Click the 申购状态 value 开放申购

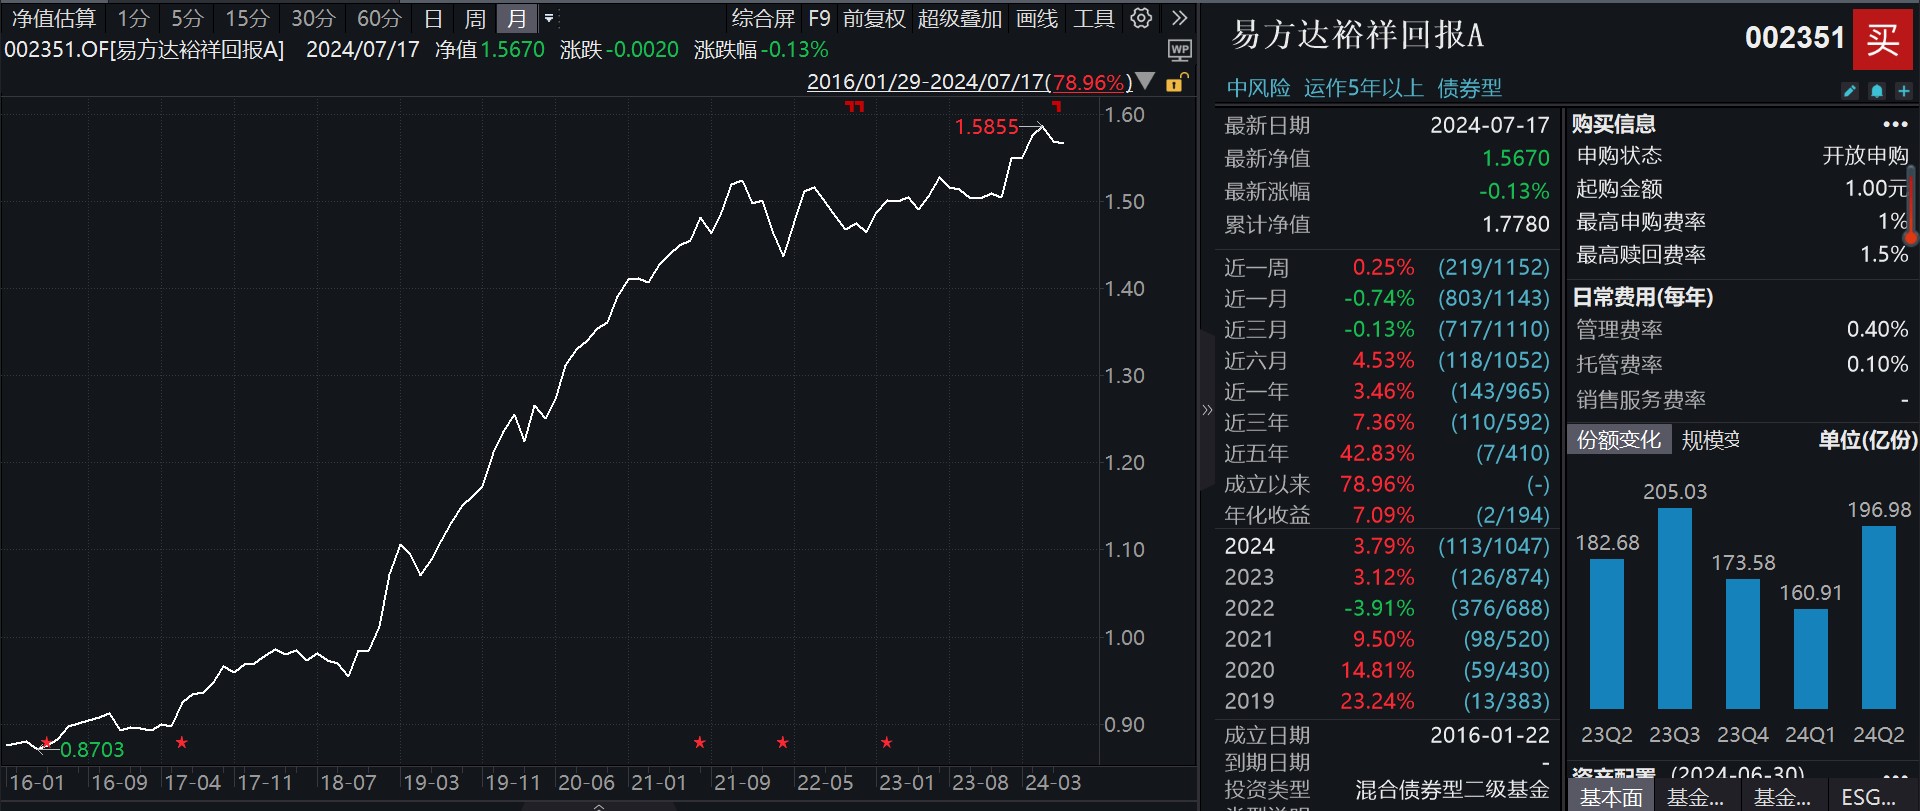(x=1865, y=156)
